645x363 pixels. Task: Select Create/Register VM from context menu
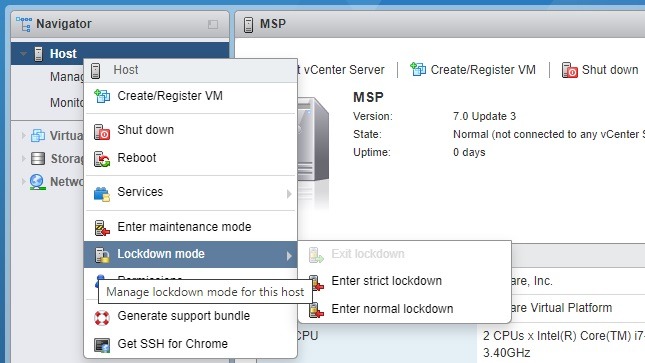[x=190, y=96]
